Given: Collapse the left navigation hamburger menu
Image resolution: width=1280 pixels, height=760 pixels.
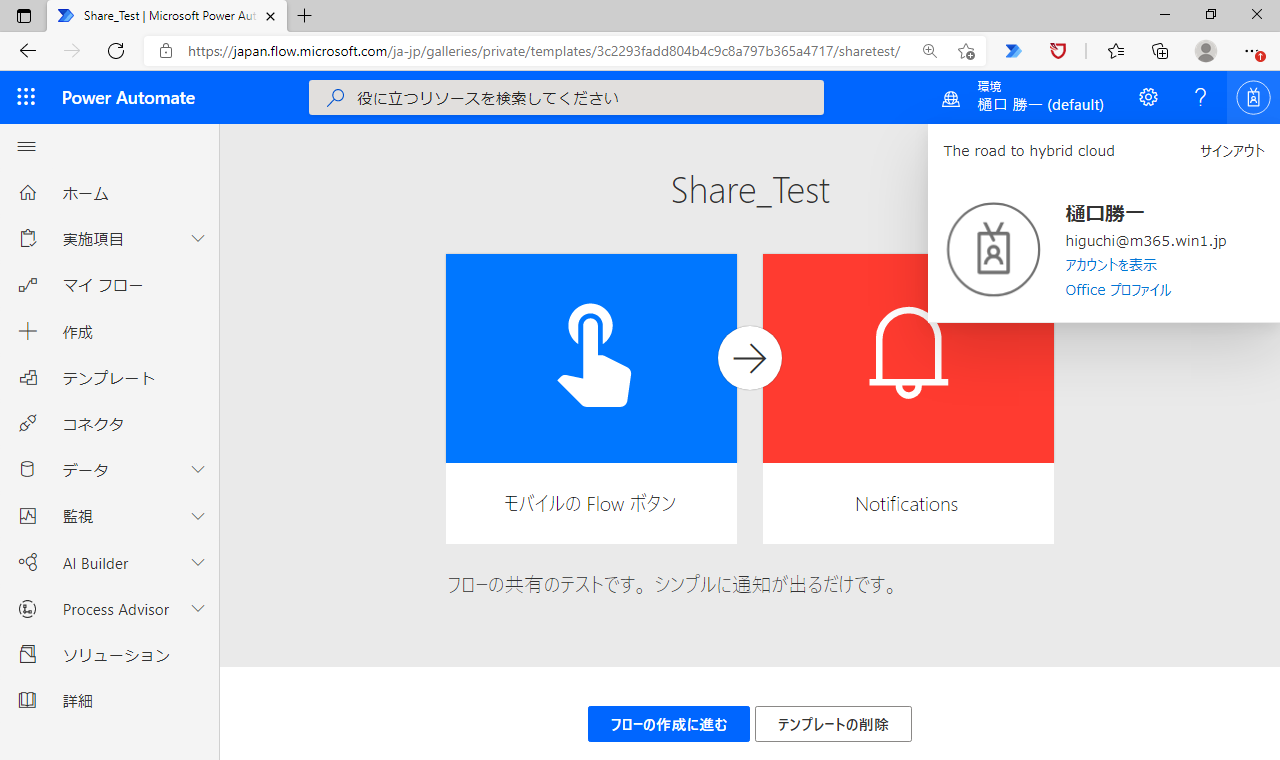Looking at the screenshot, I should coord(27,147).
